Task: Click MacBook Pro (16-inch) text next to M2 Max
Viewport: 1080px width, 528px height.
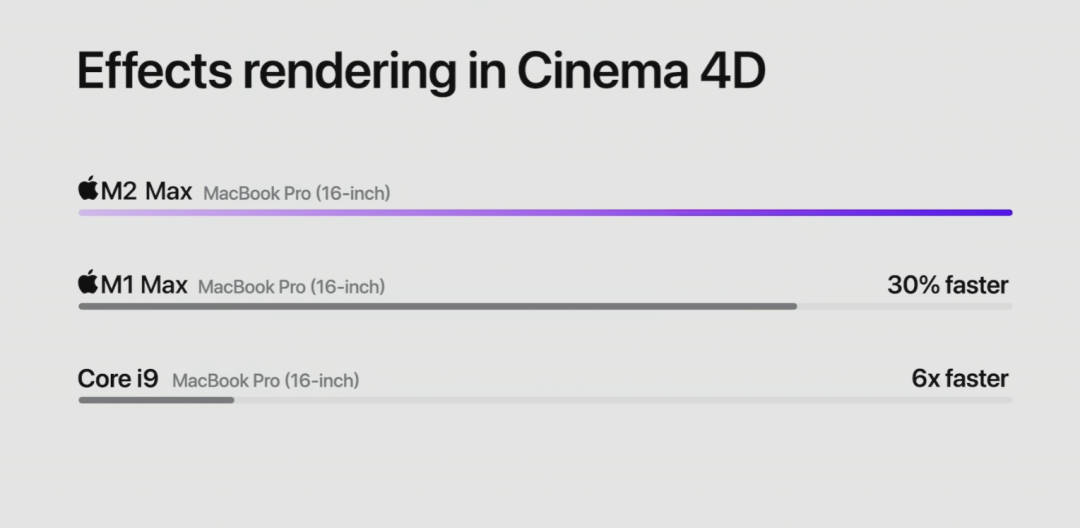Action: [297, 193]
